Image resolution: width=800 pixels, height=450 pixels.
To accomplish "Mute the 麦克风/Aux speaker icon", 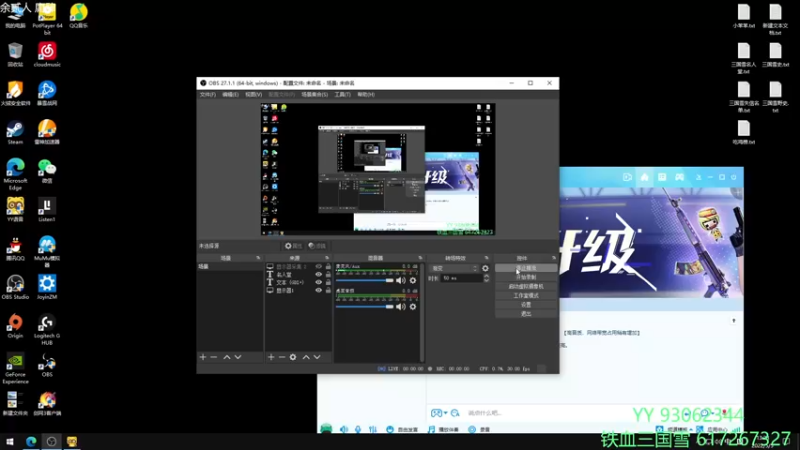I will [x=401, y=280].
